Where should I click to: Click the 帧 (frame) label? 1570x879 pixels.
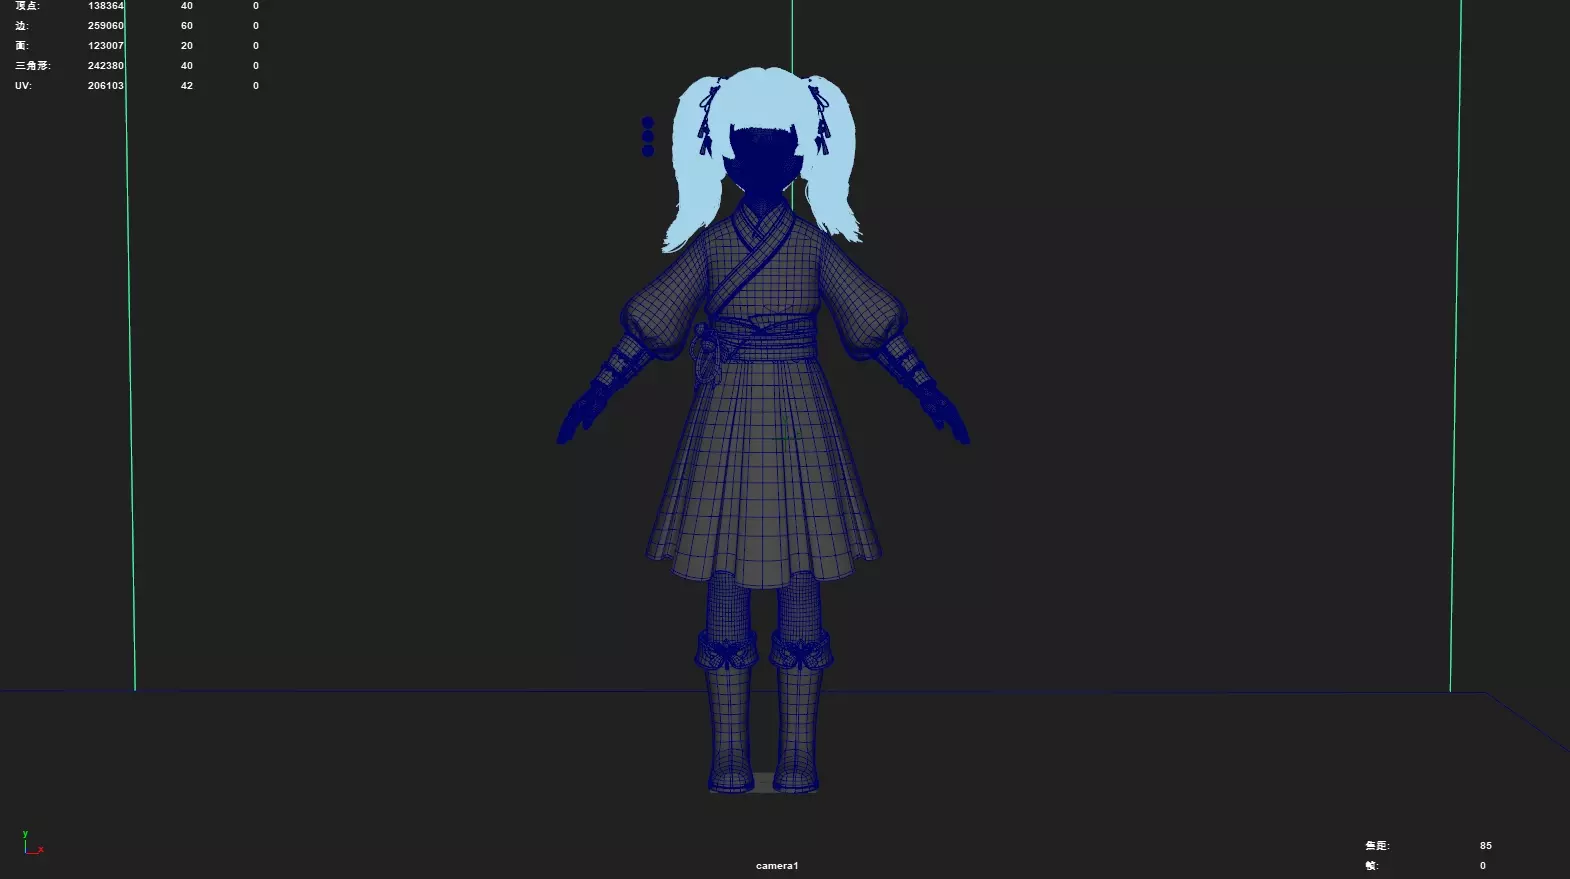(1372, 866)
